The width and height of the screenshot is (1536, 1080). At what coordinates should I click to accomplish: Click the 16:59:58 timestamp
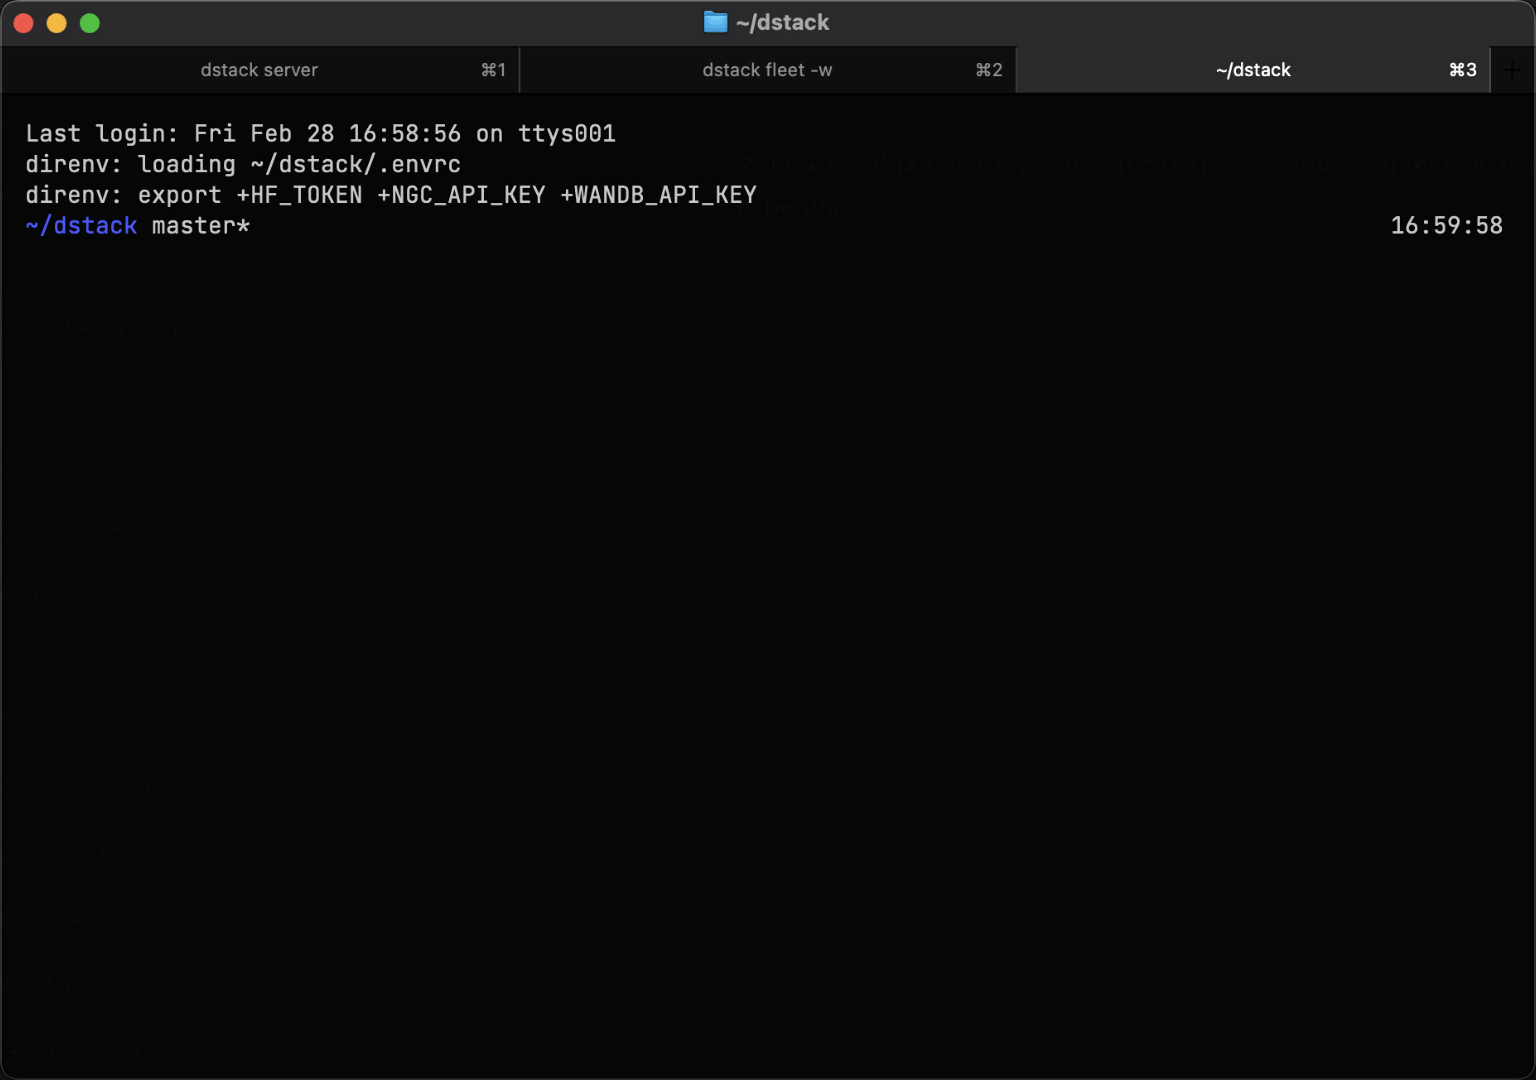[1446, 226]
